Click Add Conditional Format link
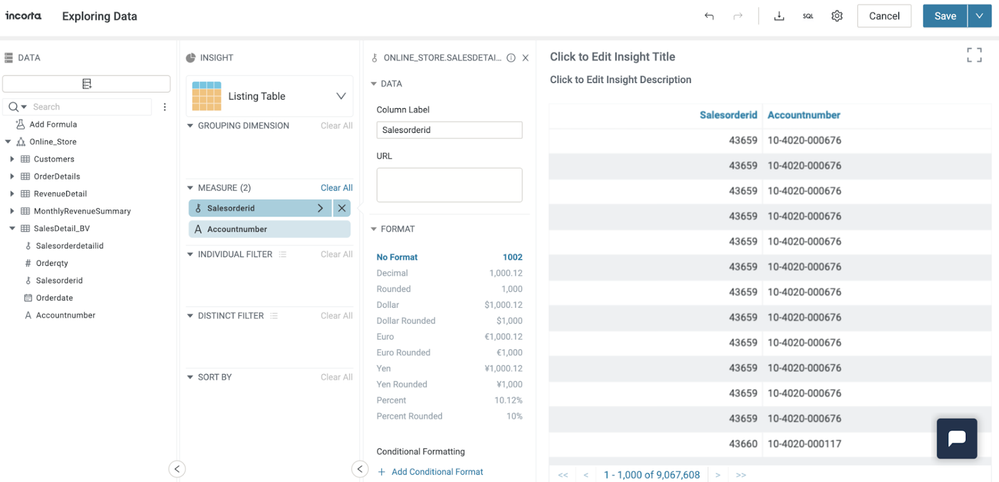 pyautogui.click(x=436, y=472)
